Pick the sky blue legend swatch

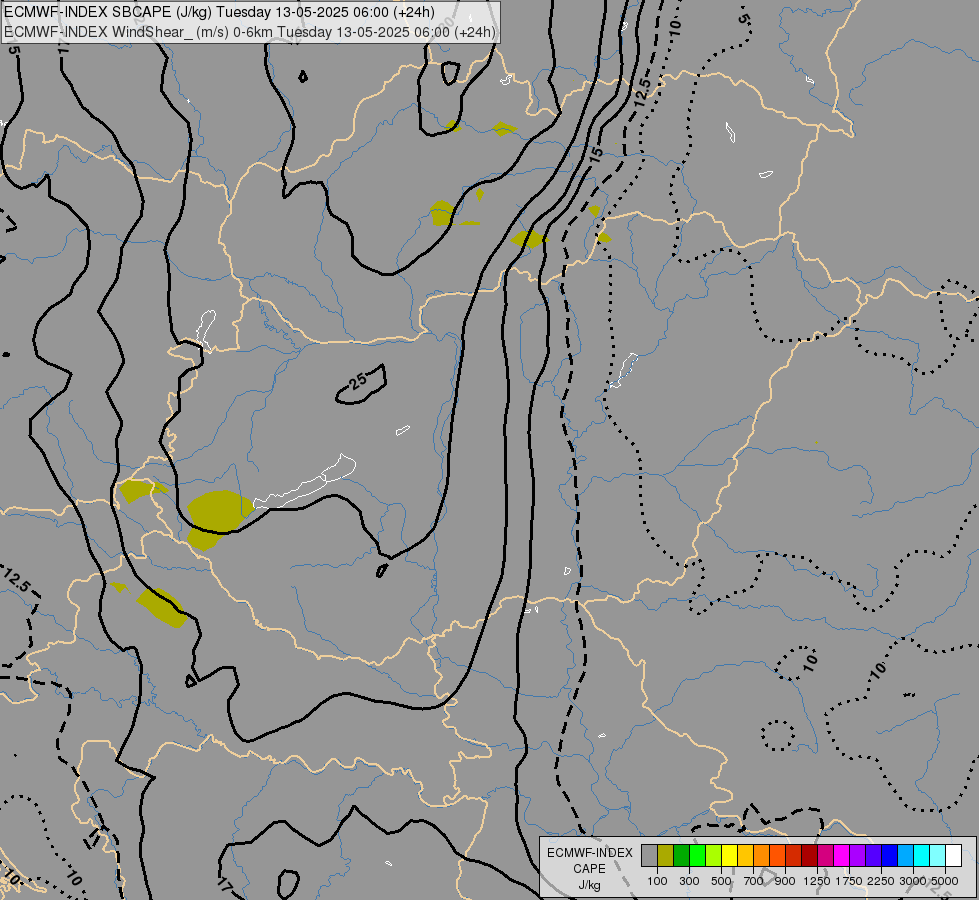point(905,855)
